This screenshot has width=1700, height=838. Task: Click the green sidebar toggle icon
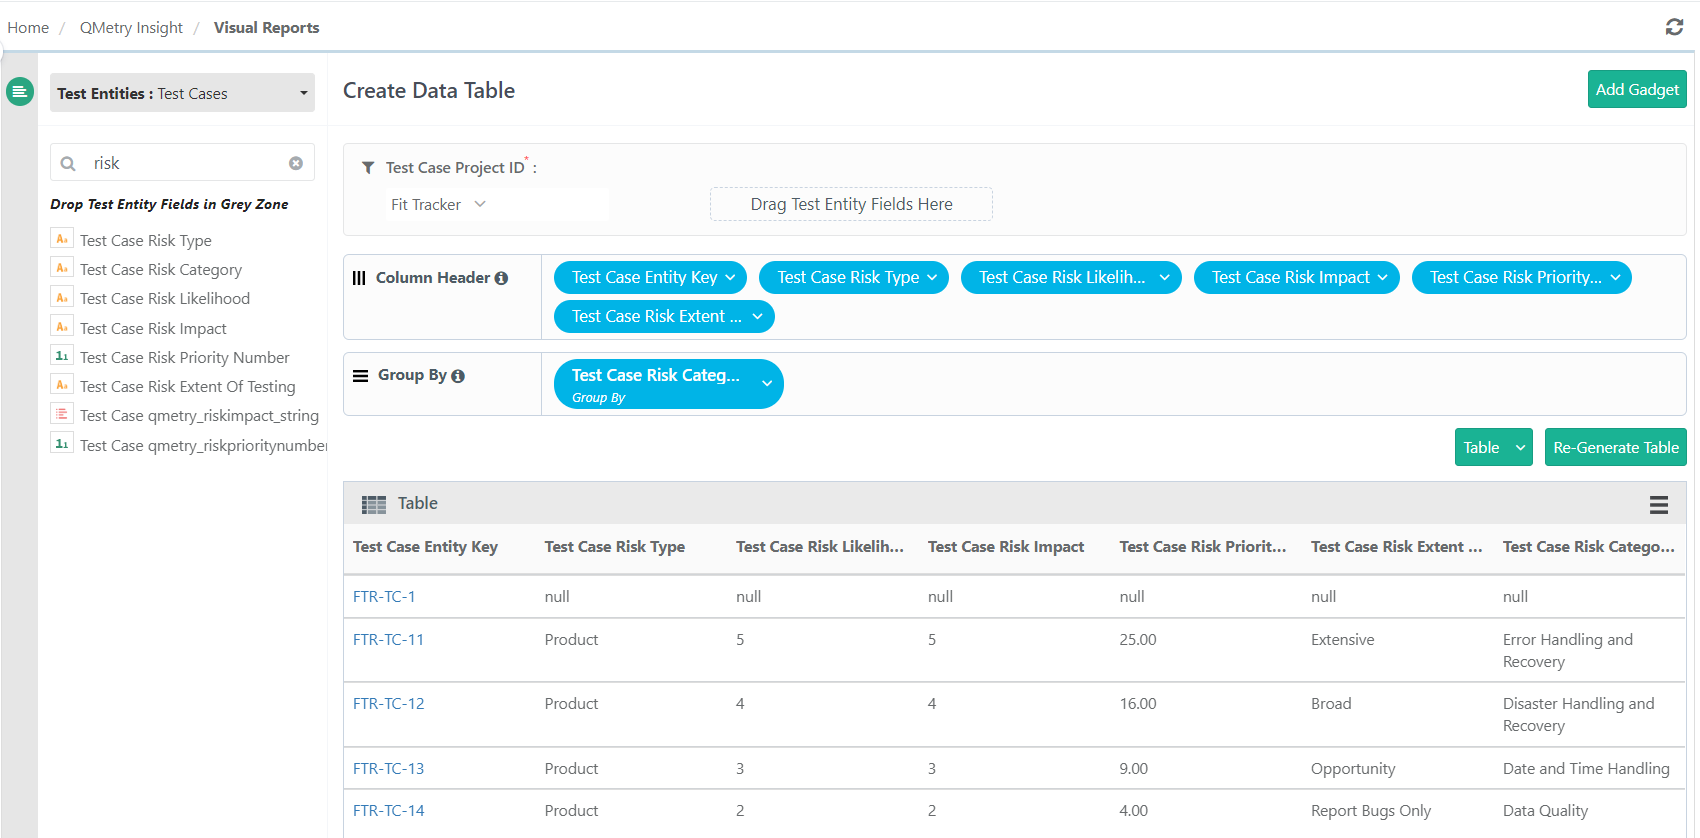pos(19,91)
